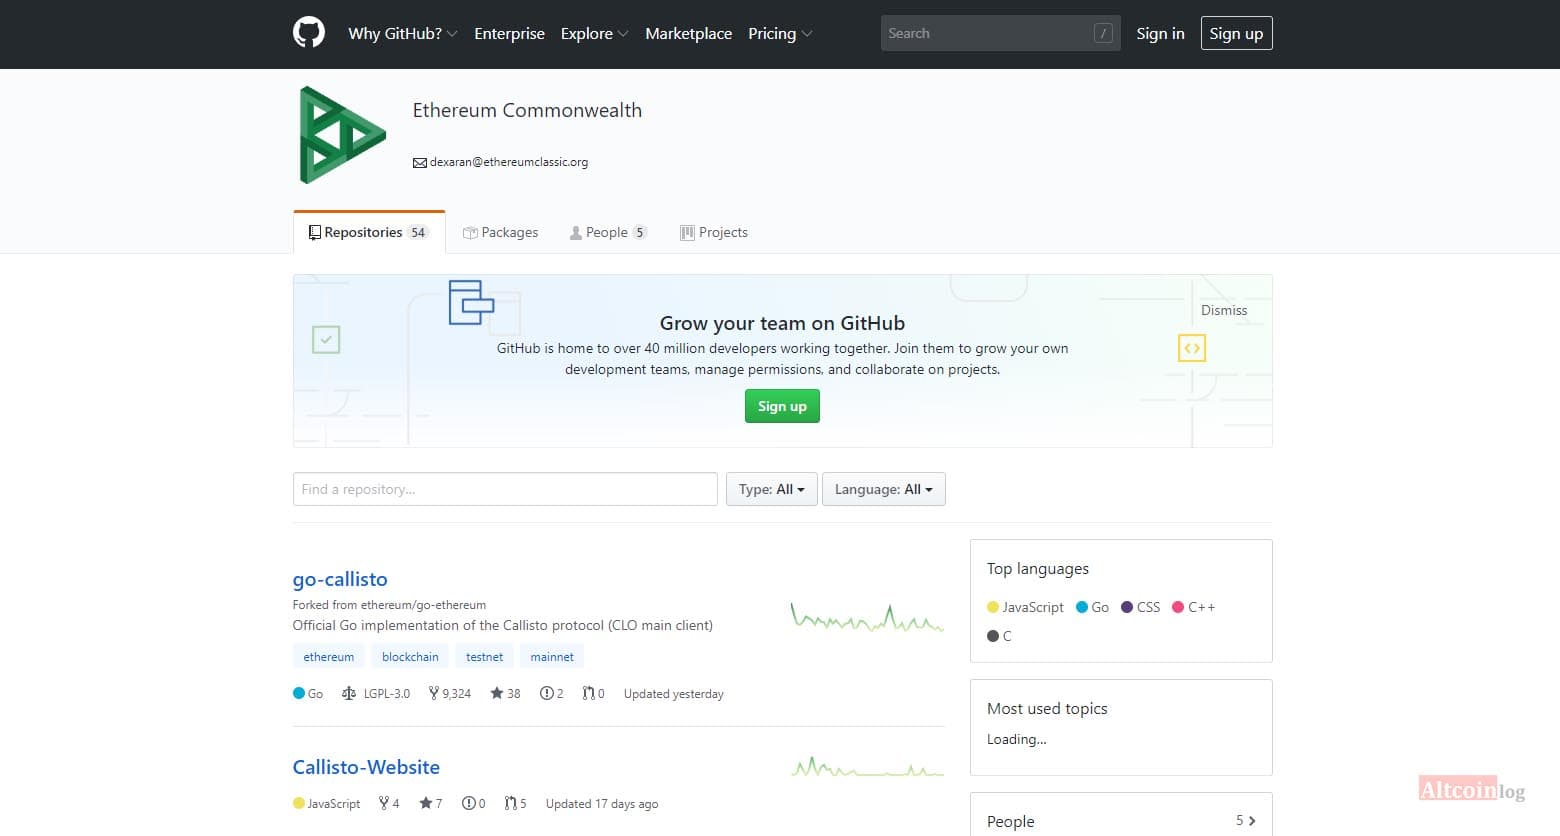Click Sign in at the top
Screen dimensions: 1560x836
1160,33
